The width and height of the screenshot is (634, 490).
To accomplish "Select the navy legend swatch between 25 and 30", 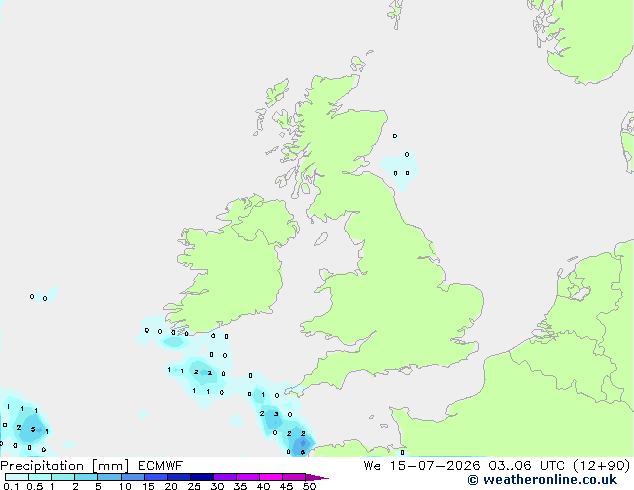I will coord(201,477).
